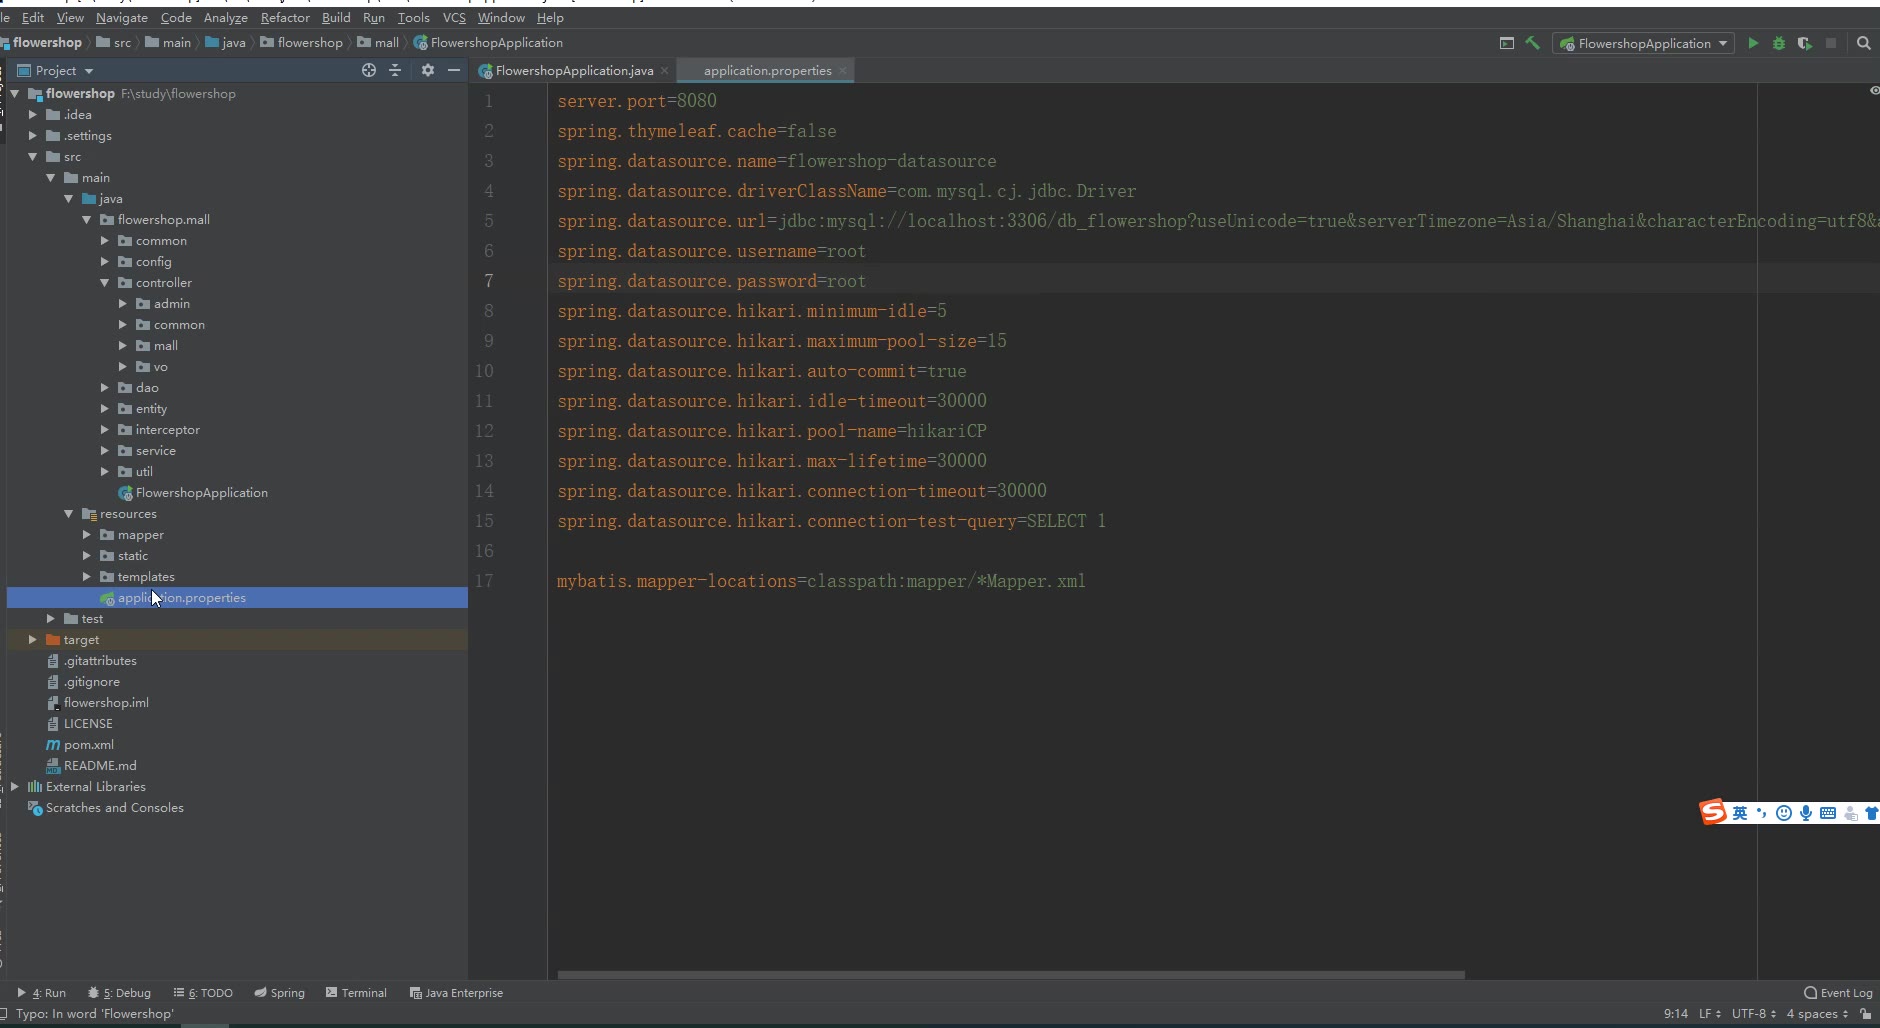The width and height of the screenshot is (1880, 1028).
Task: Open Search Everywhere via the magnifier icon
Action: (x=1864, y=43)
